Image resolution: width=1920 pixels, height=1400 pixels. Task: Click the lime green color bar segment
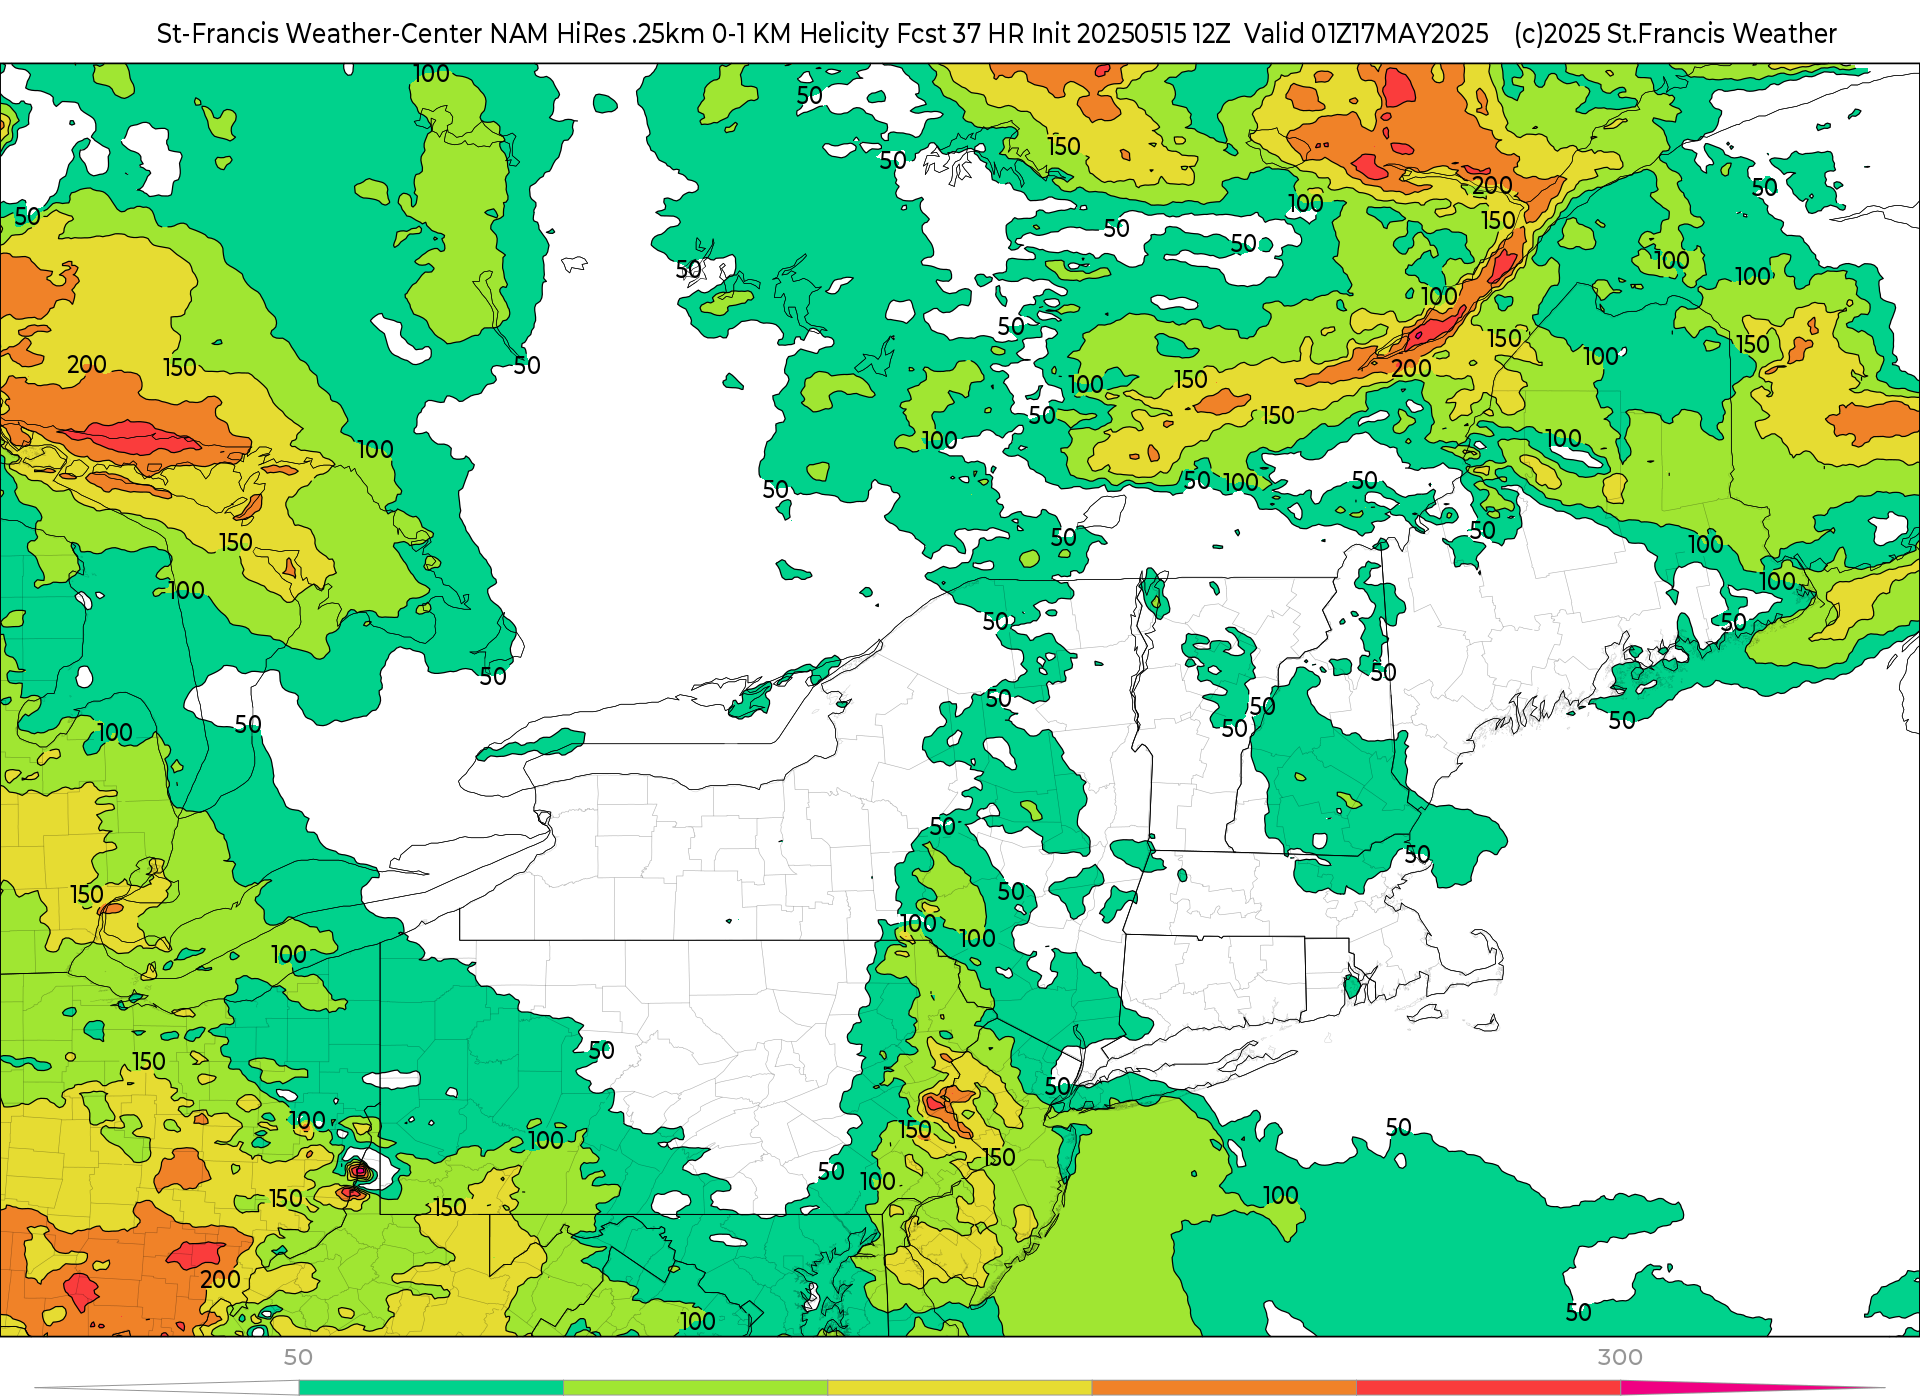[696, 1388]
